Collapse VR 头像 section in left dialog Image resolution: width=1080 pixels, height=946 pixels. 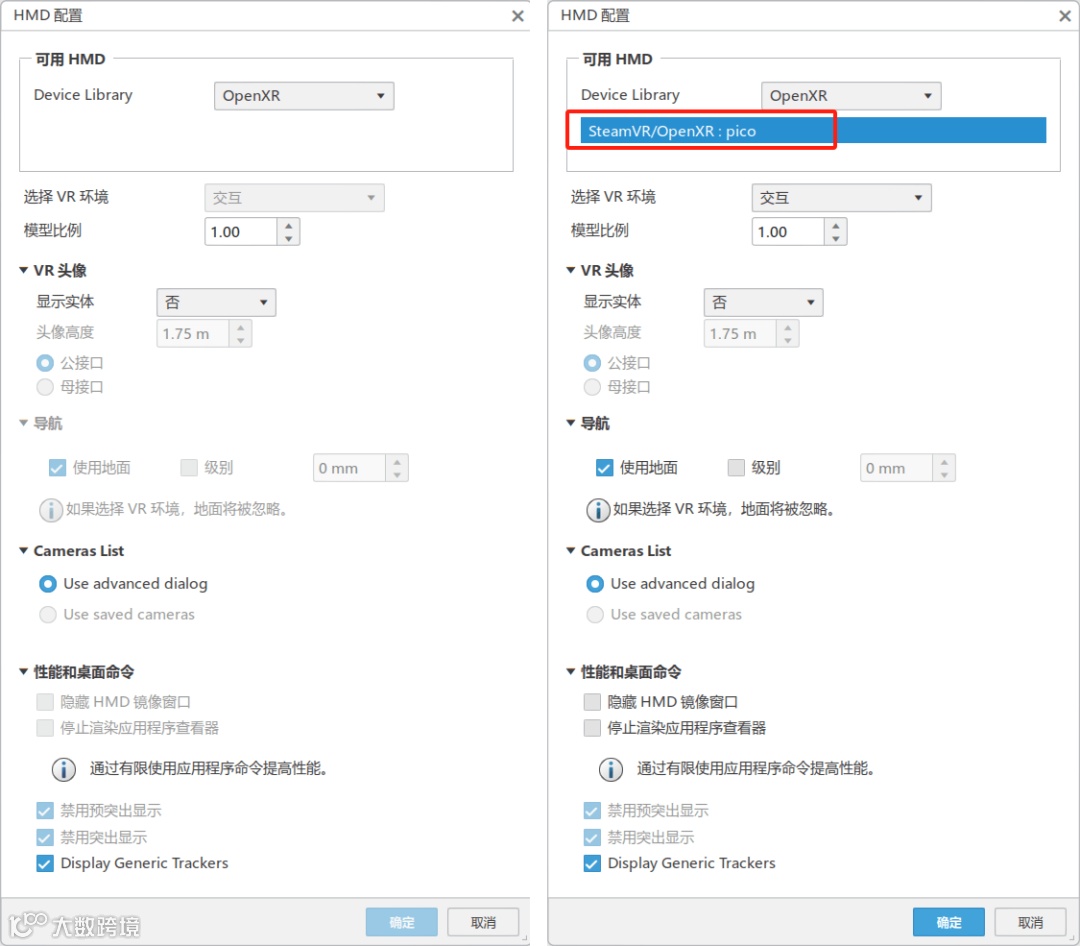23,270
